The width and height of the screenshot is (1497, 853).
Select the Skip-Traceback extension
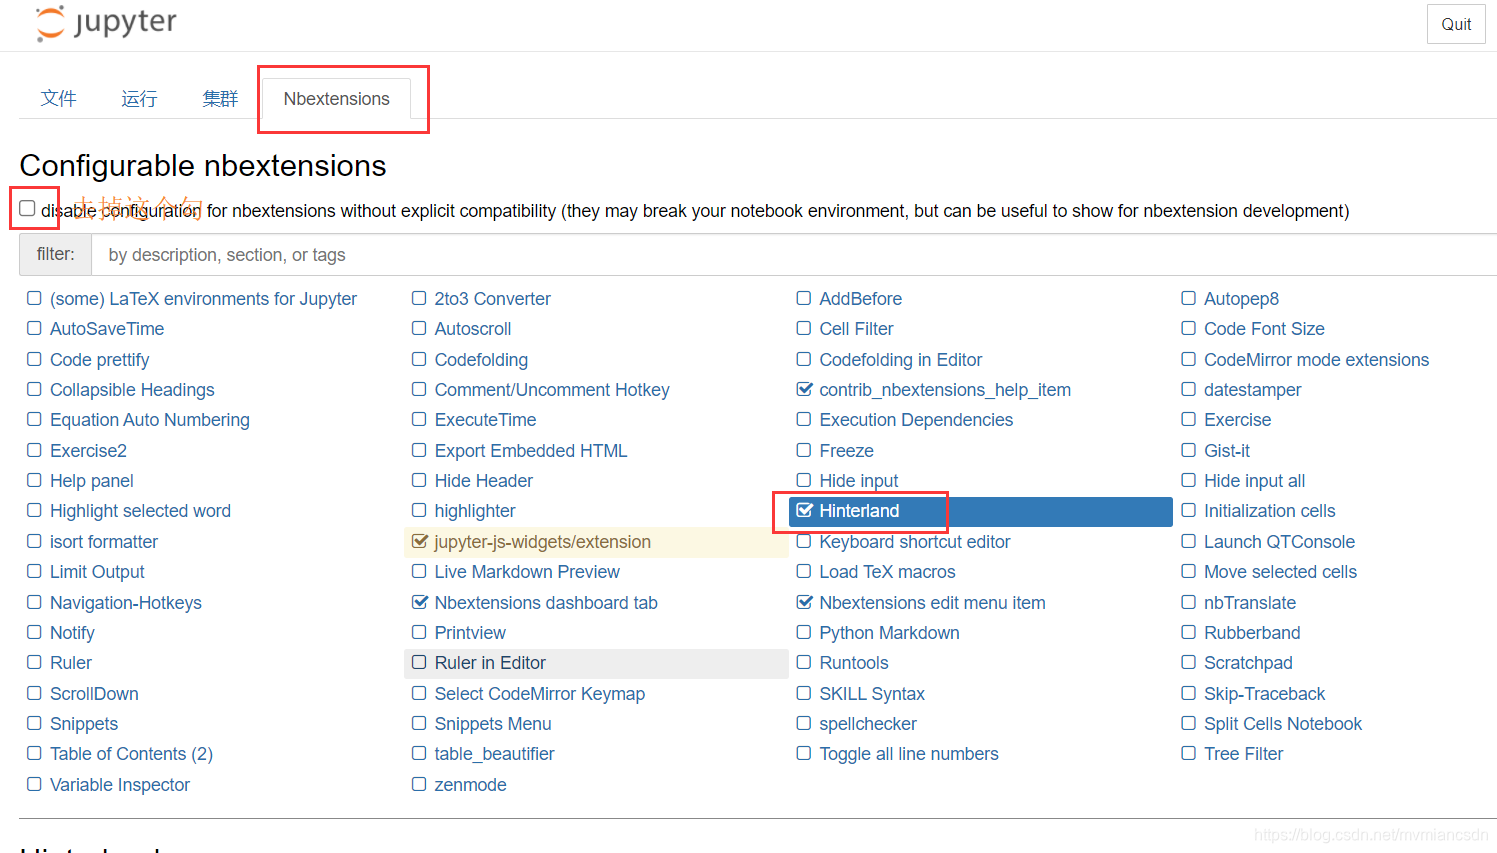[1264, 694]
